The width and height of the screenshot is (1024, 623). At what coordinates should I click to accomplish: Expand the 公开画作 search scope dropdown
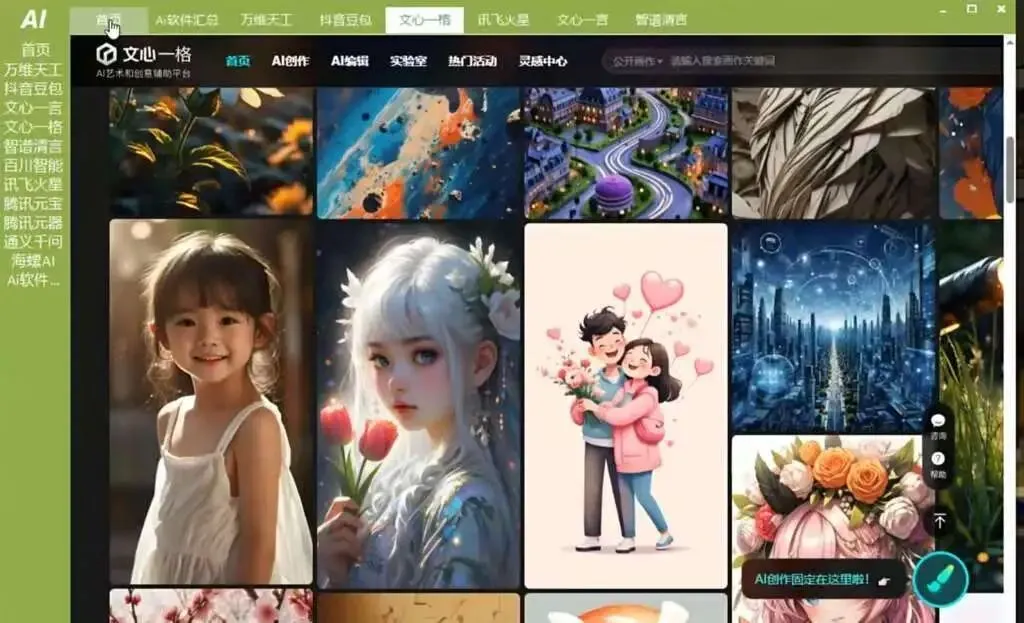pos(637,61)
